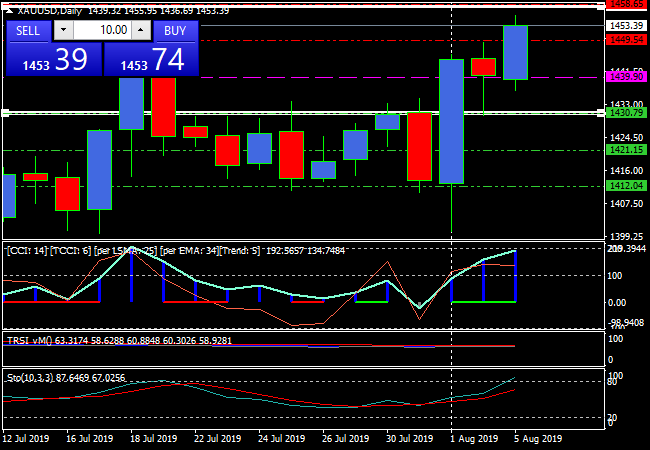Collapse one-click trading panel via the title triangle
The height and width of the screenshot is (450, 650).
(9, 10)
